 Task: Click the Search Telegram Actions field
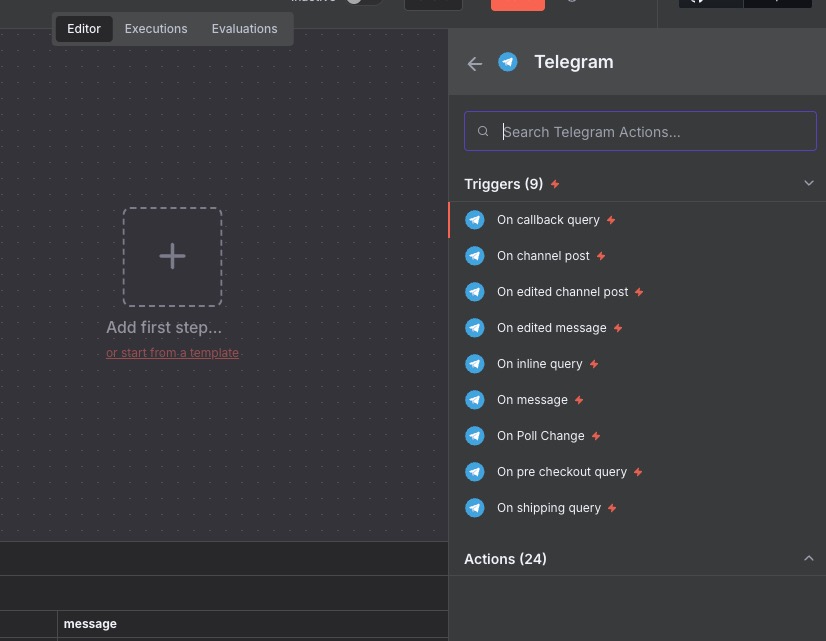(x=640, y=131)
